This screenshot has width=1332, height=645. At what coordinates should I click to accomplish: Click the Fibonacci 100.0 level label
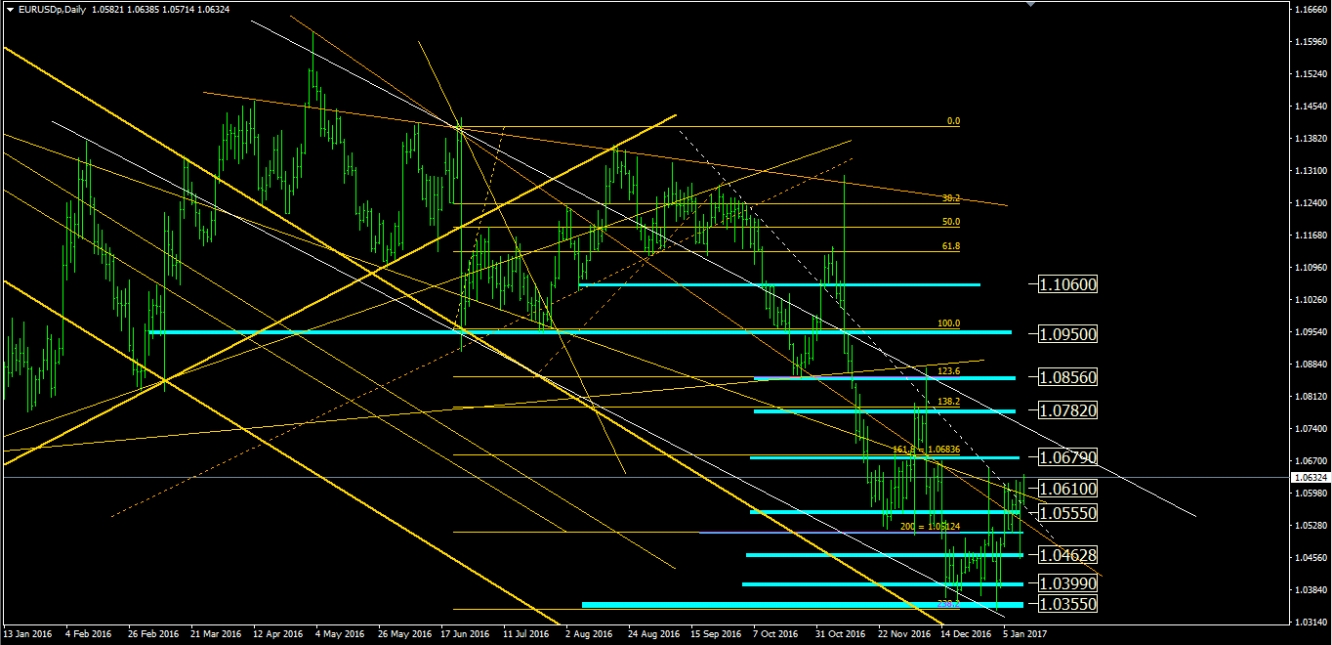949,324
